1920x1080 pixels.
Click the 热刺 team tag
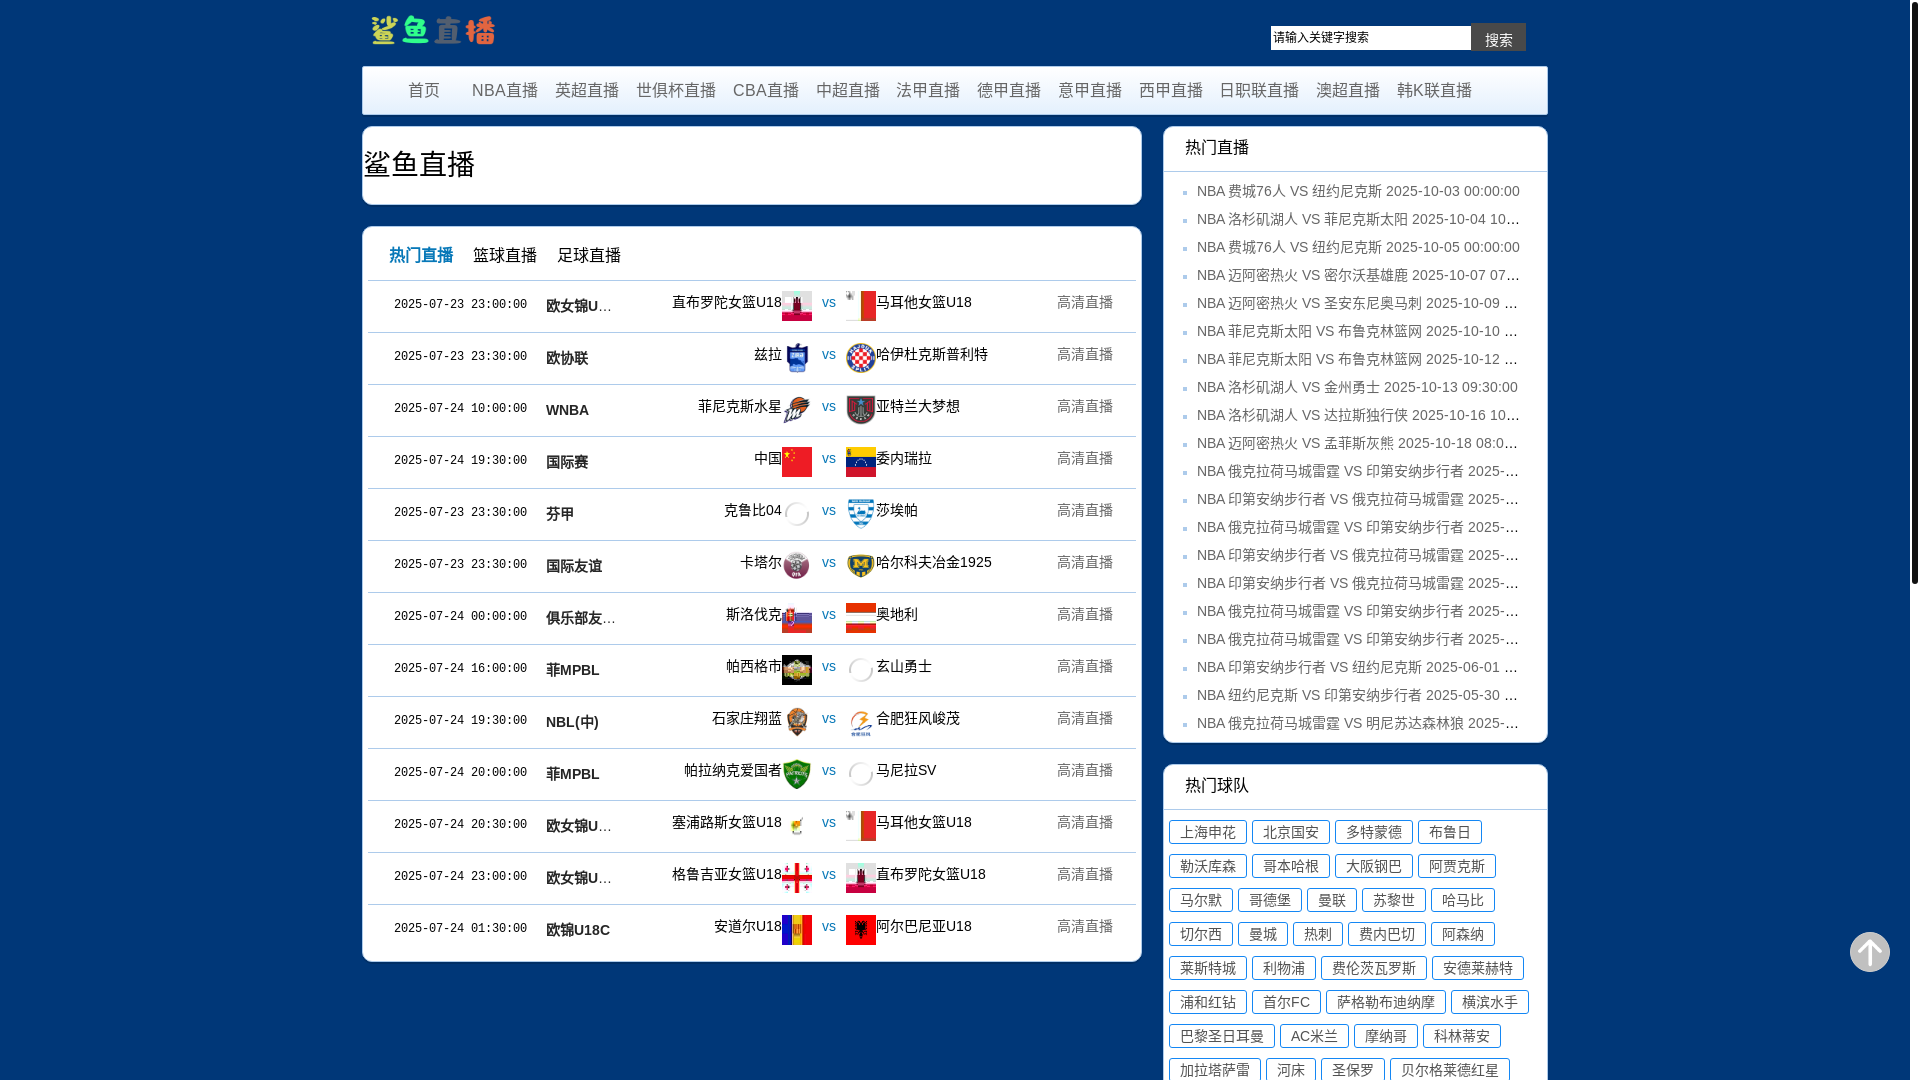click(1317, 934)
